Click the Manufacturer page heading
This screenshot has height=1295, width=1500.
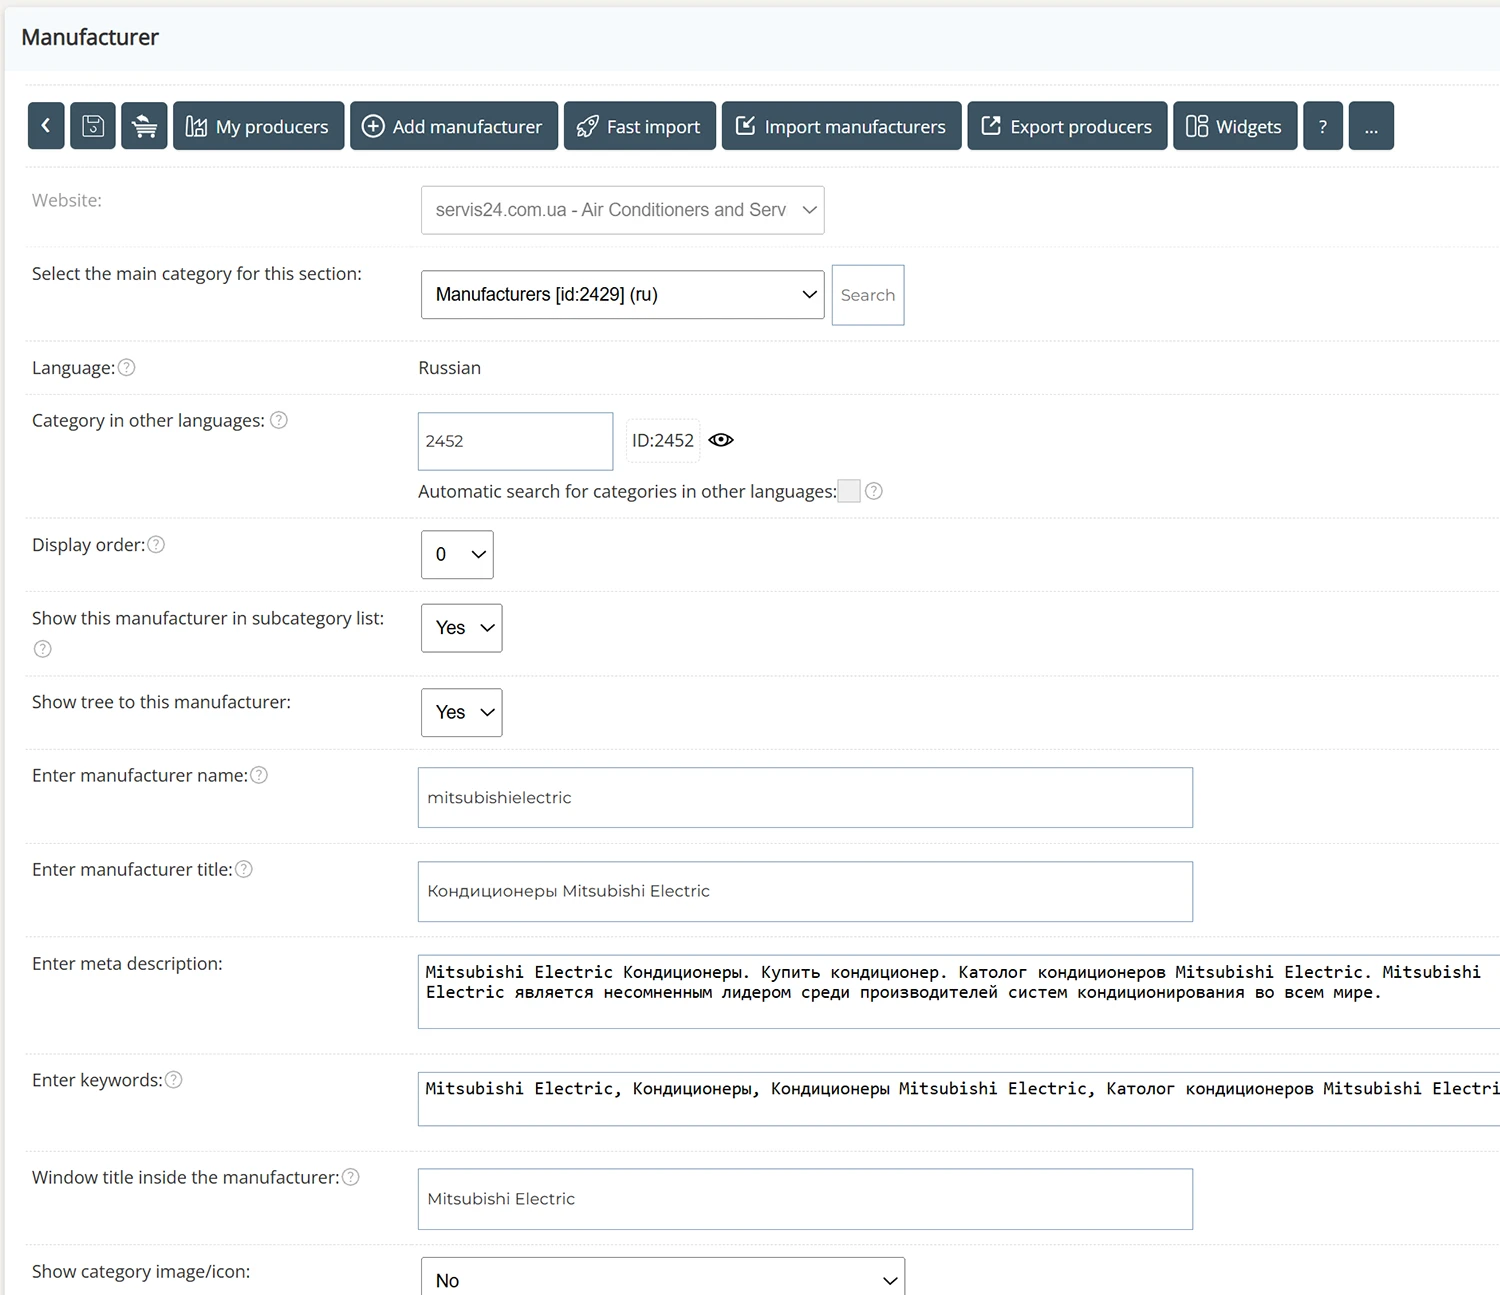coord(90,37)
